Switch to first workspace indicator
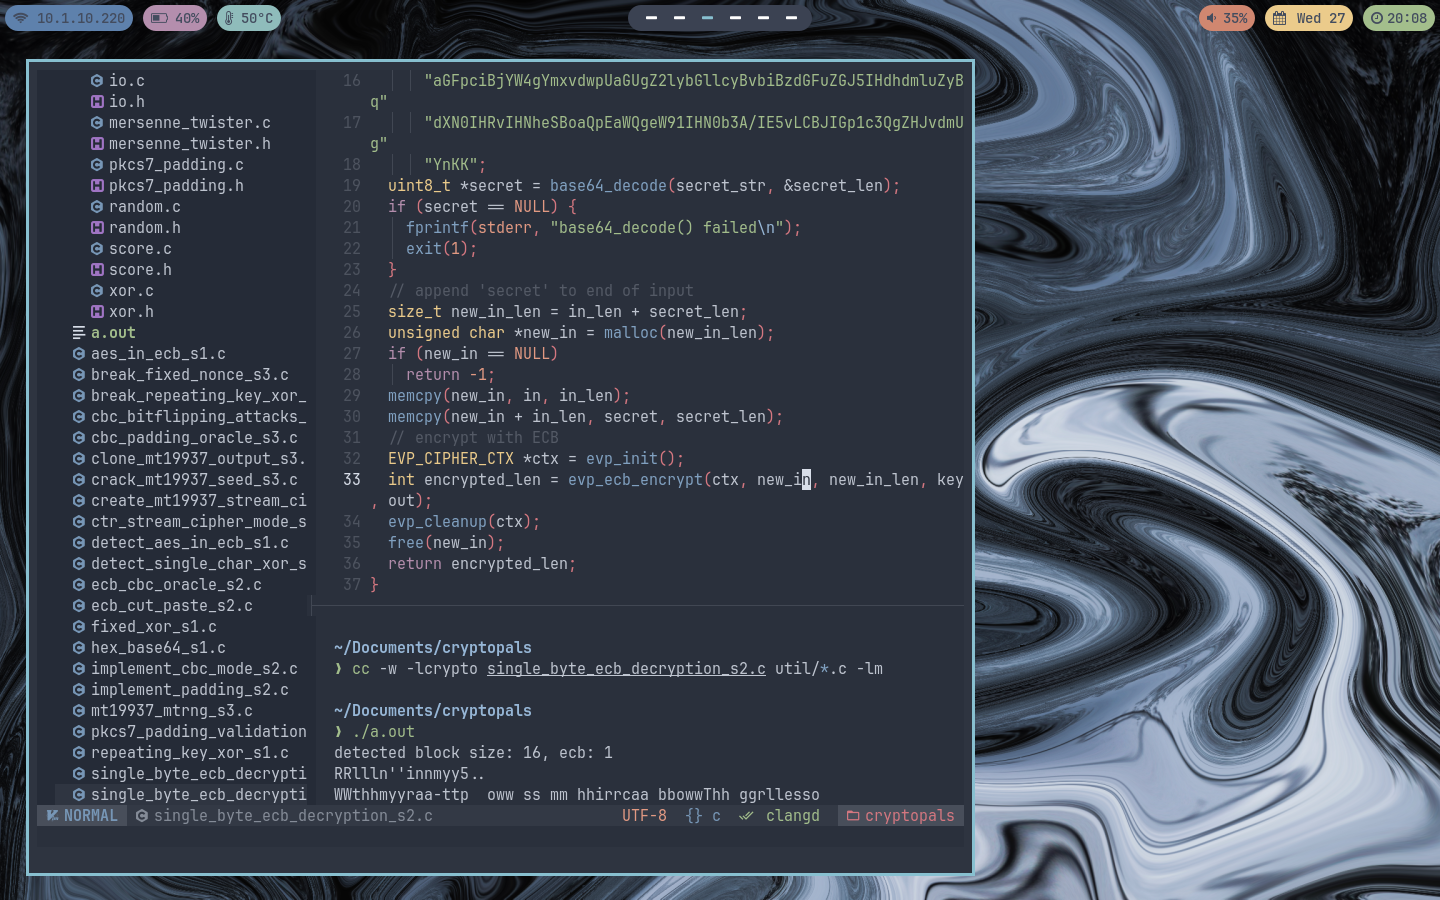This screenshot has height=900, width=1440. point(651,18)
